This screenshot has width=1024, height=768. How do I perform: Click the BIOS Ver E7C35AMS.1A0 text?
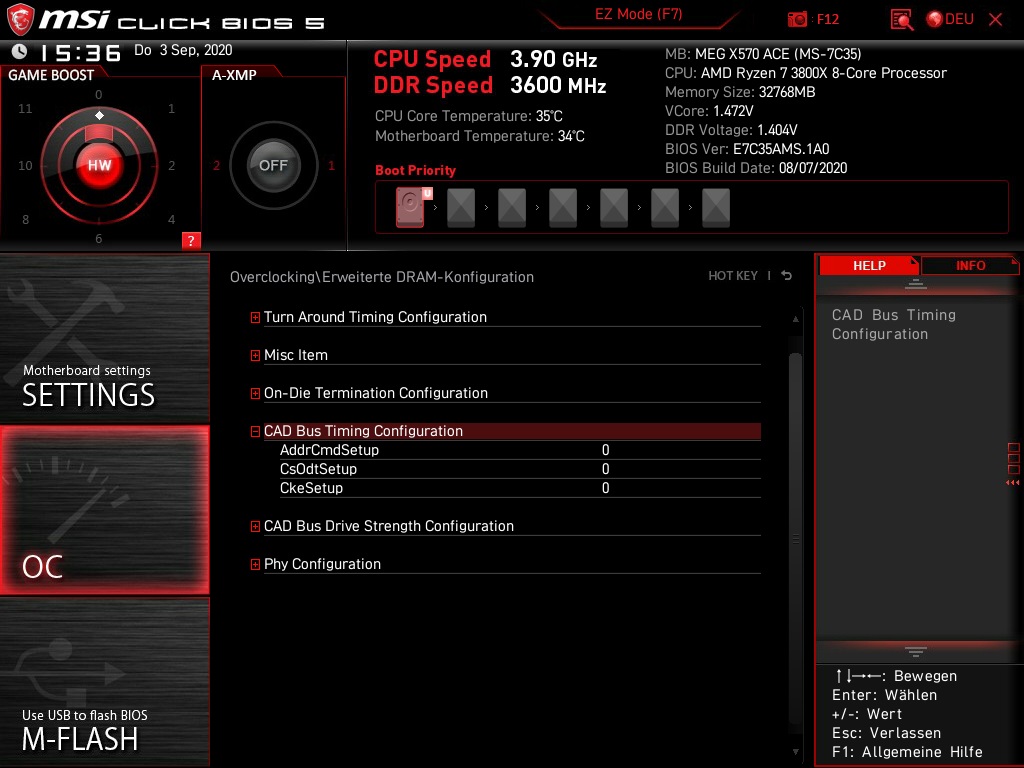tap(747, 149)
